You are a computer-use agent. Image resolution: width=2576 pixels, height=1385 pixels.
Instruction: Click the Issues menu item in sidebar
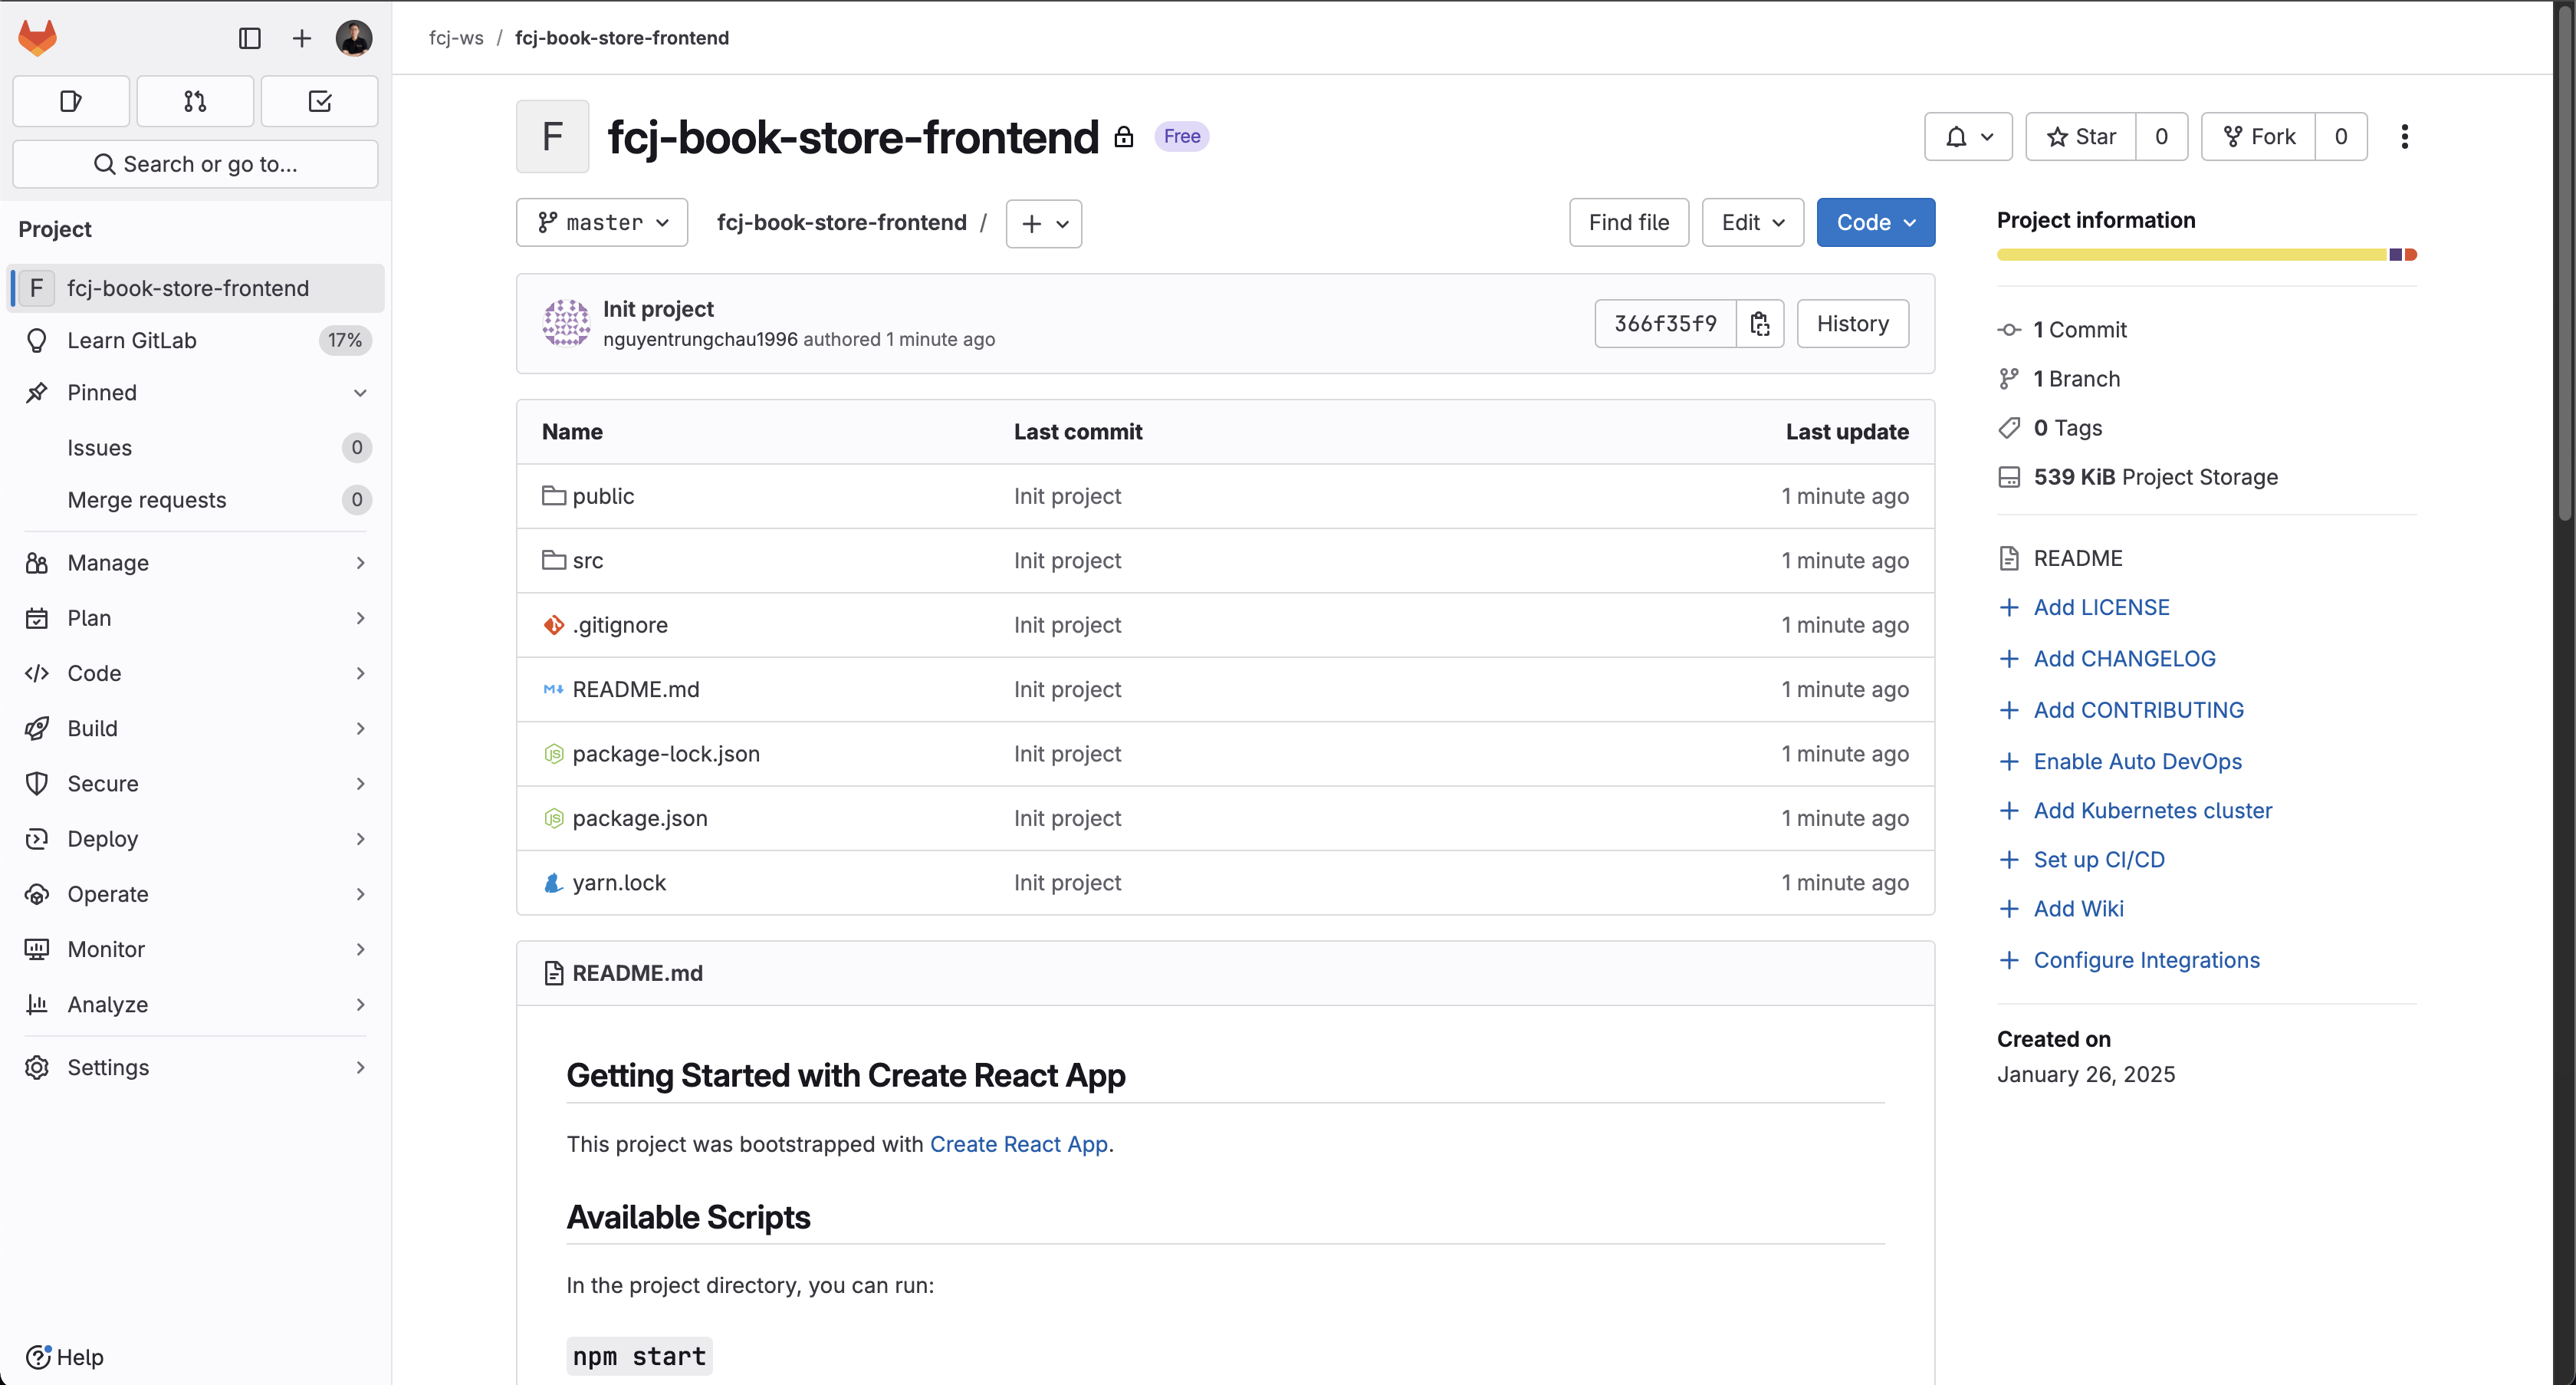pyautogui.click(x=99, y=447)
